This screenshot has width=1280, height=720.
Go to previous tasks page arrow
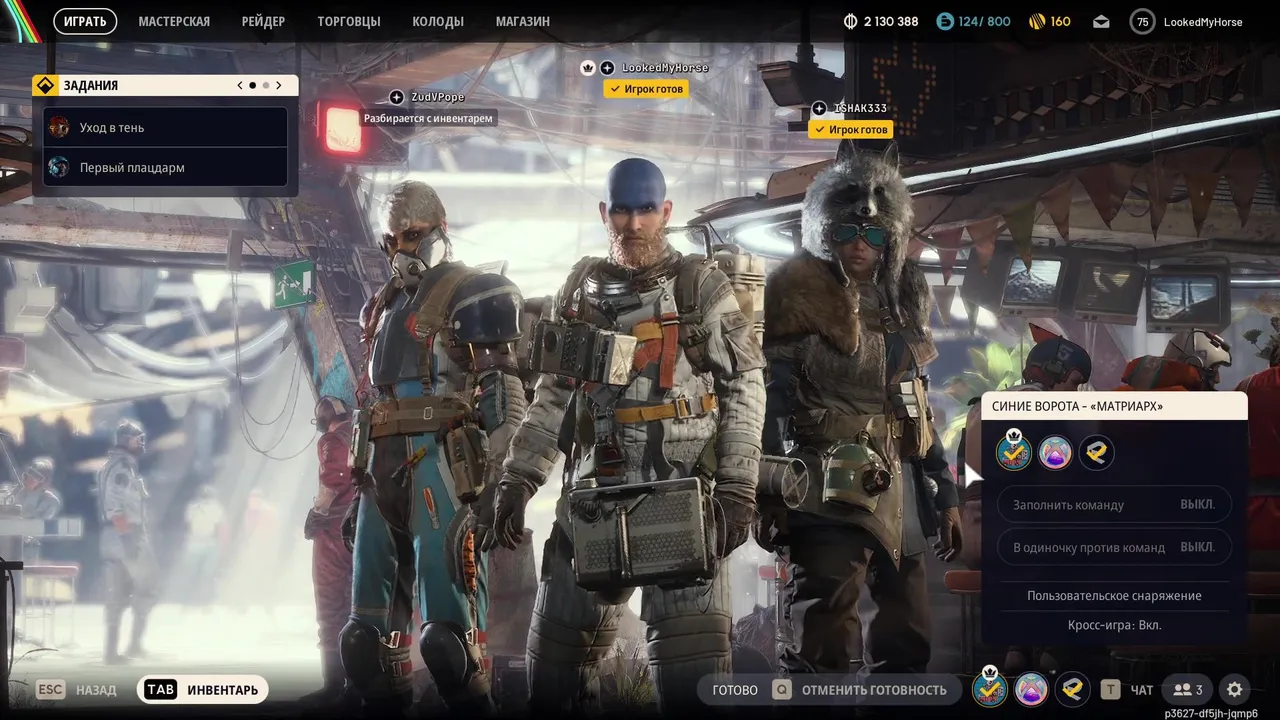click(x=240, y=85)
